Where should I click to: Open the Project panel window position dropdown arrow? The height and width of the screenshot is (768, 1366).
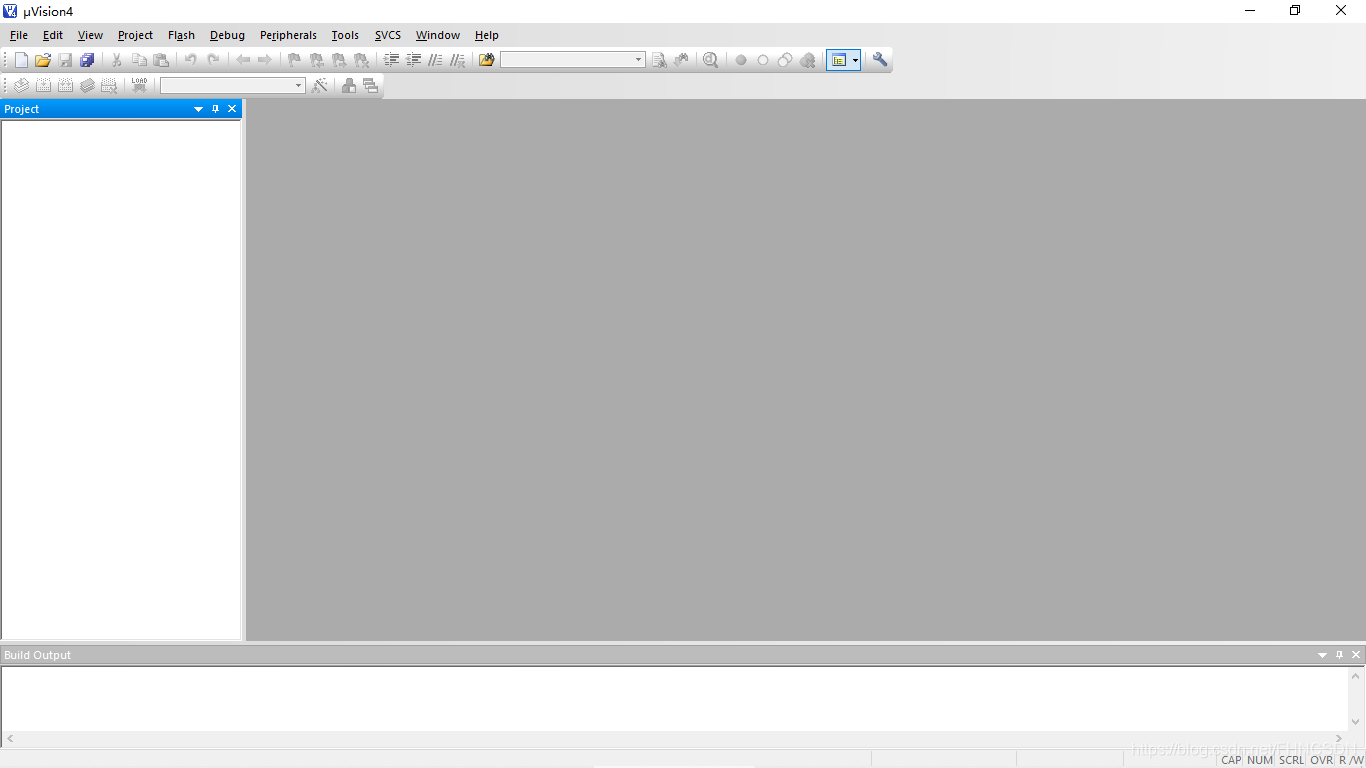[x=198, y=109]
